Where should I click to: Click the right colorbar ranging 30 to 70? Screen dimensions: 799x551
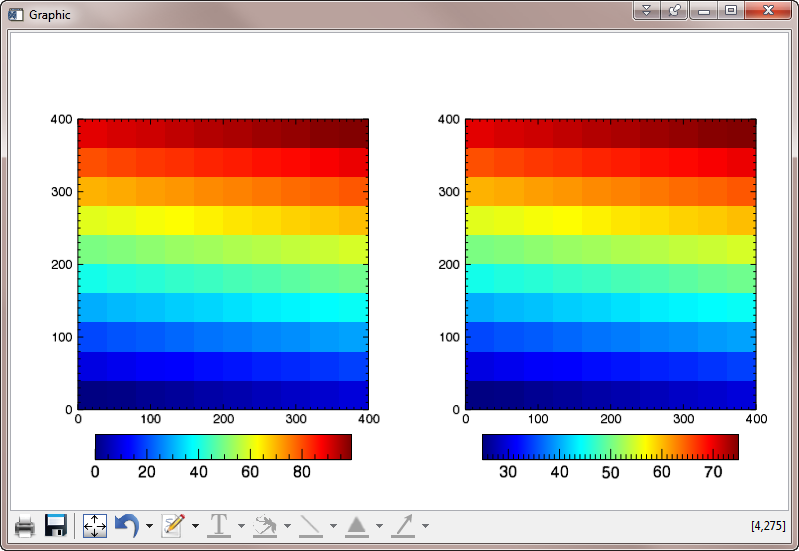click(610, 446)
